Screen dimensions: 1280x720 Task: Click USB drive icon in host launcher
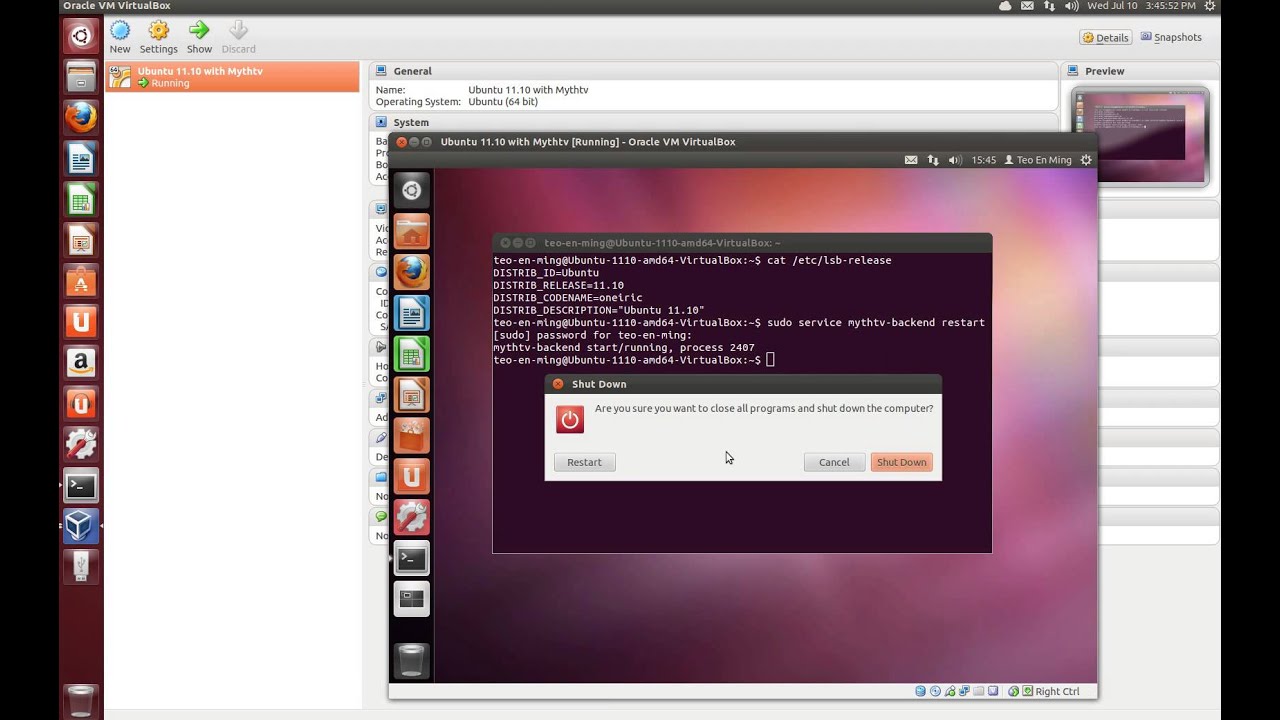81,566
